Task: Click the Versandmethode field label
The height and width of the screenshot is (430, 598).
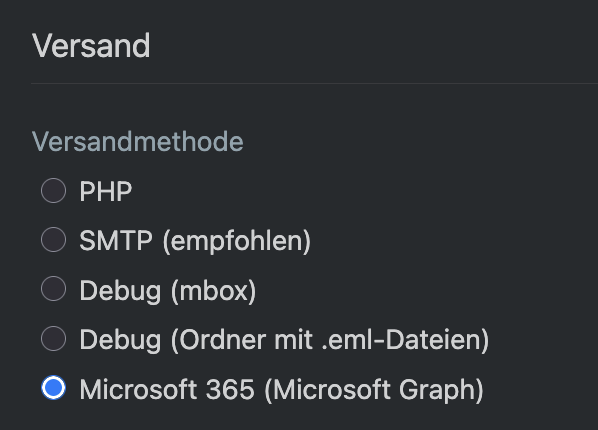Action: [x=138, y=142]
